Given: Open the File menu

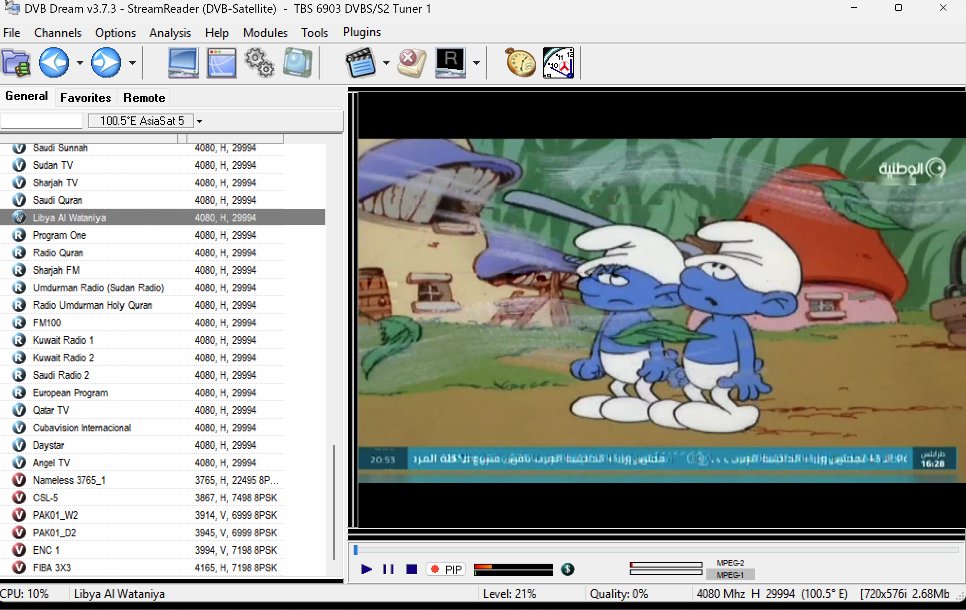Looking at the screenshot, I should coord(12,33).
